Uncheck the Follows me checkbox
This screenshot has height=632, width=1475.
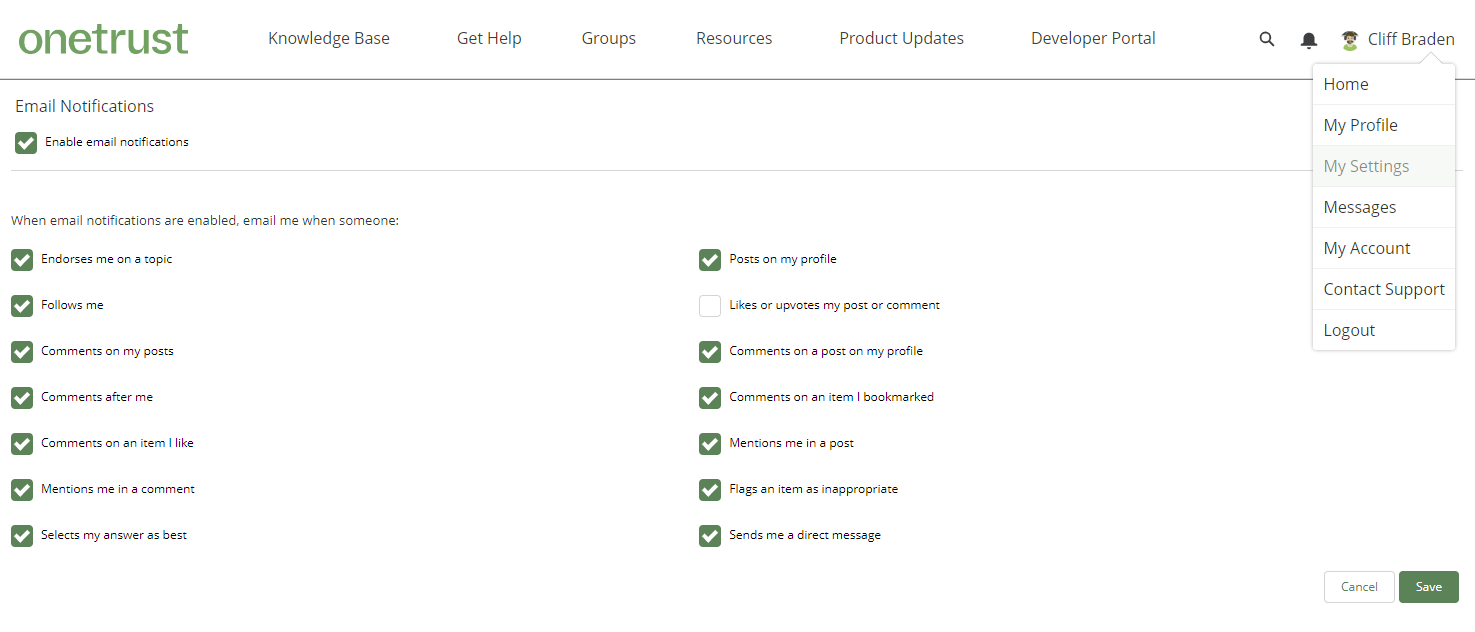tap(22, 306)
